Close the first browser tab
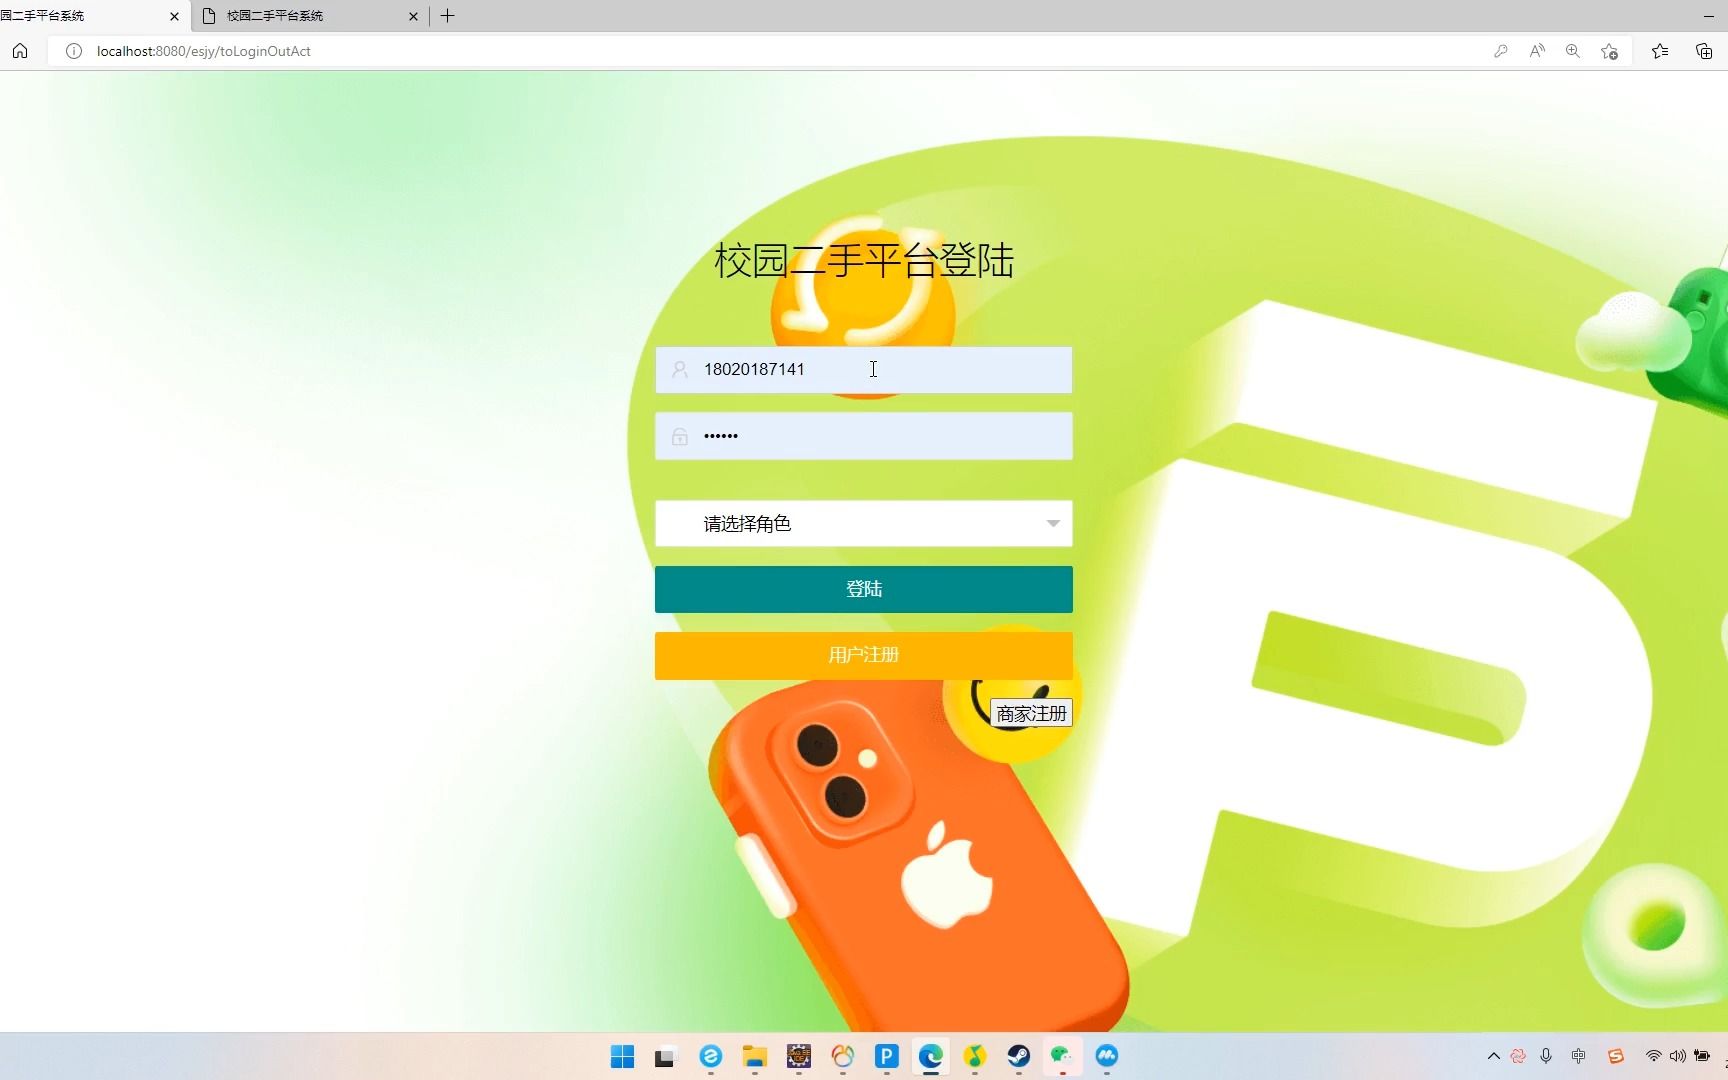 coord(174,16)
